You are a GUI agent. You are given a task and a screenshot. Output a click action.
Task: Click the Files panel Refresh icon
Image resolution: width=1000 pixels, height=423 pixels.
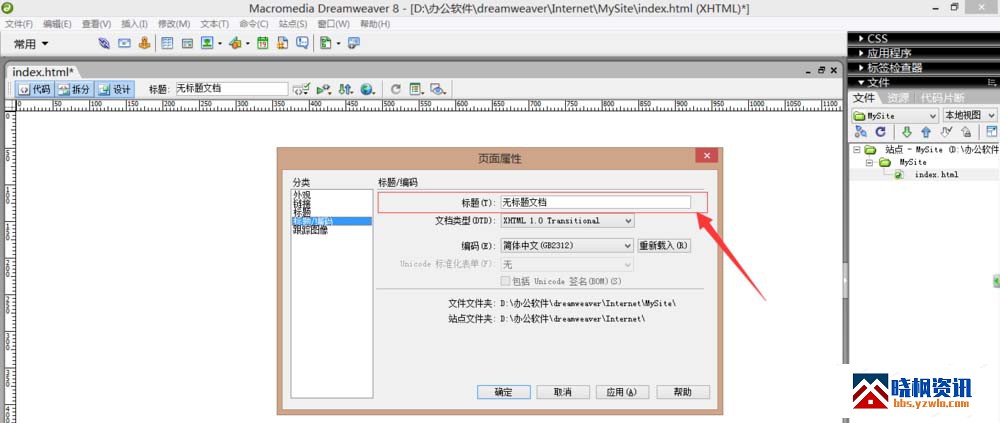(x=880, y=132)
